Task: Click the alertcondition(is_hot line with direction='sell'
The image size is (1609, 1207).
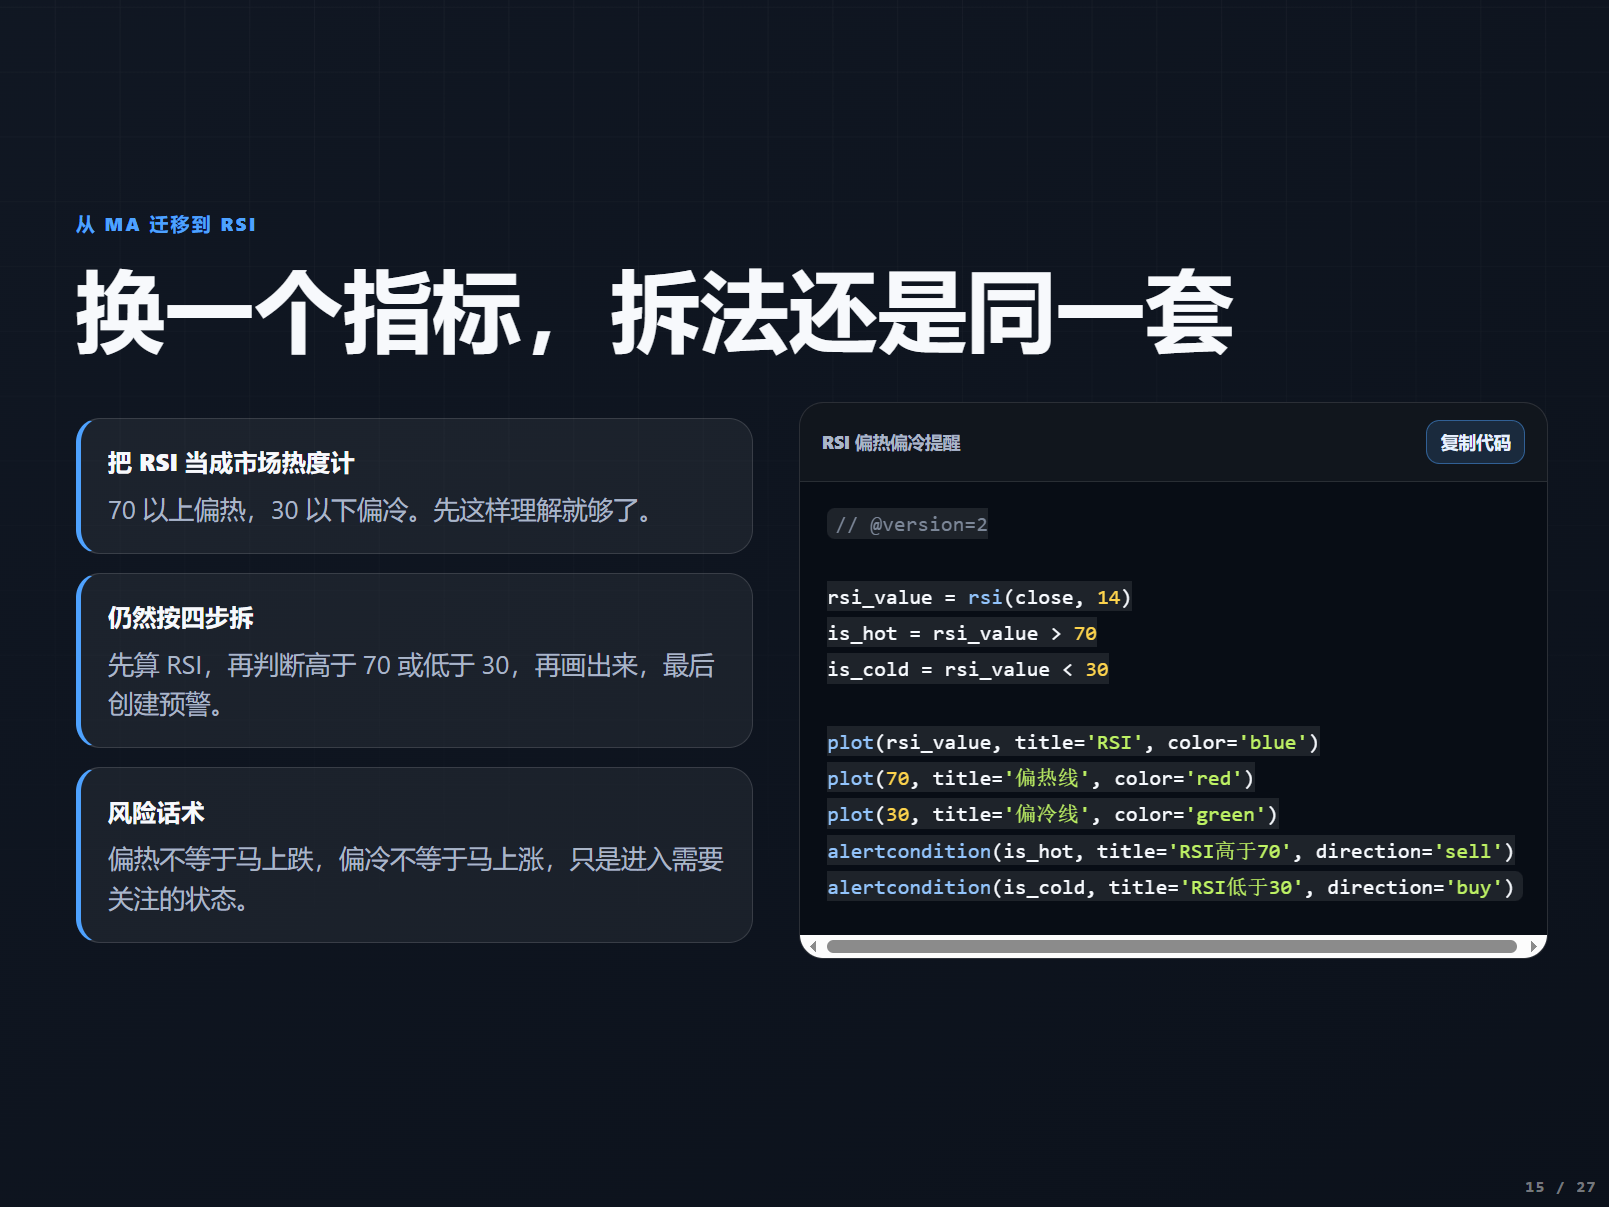Action: tap(1170, 851)
